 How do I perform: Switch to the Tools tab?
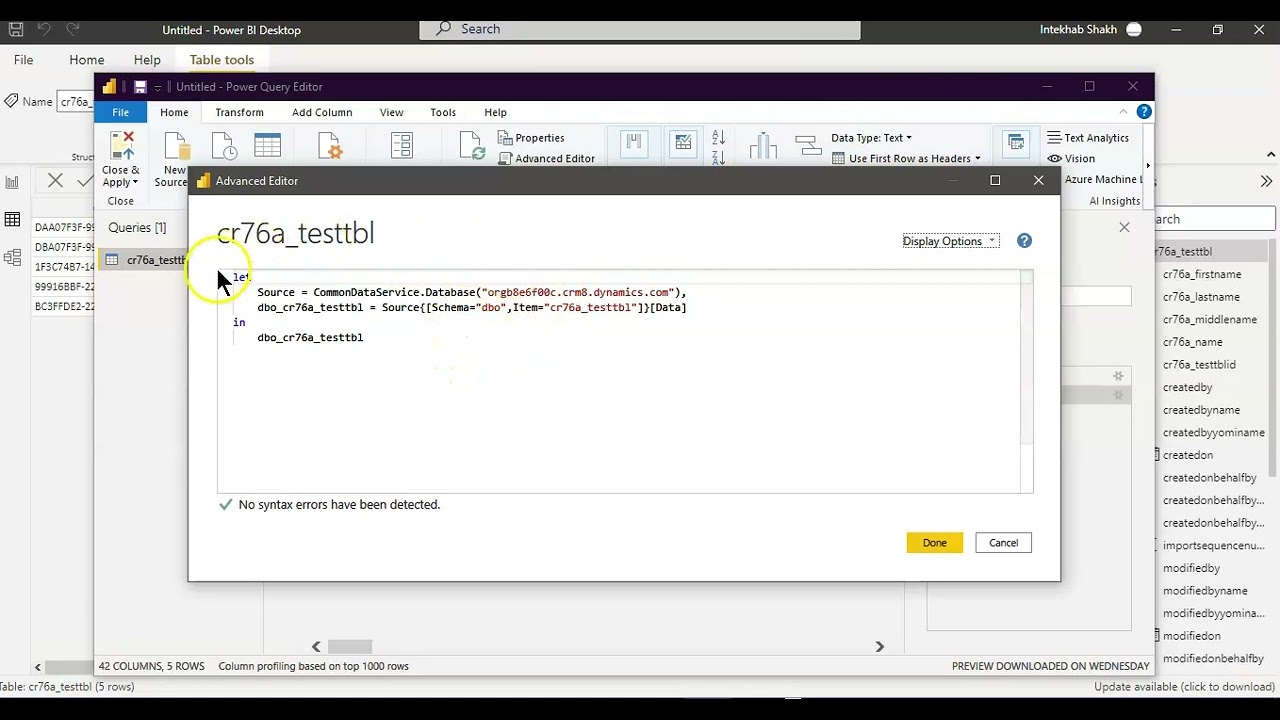point(443,112)
